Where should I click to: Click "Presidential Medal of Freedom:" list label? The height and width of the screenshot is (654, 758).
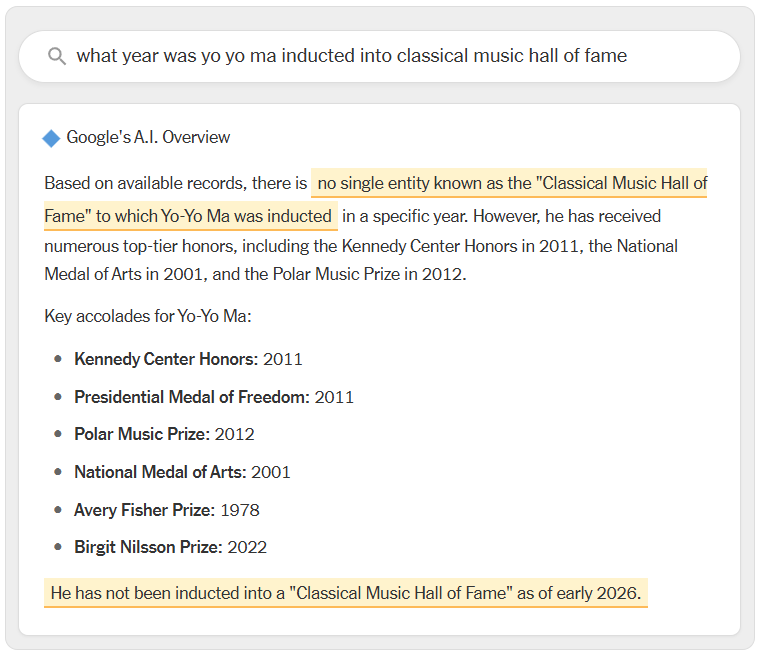pos(192,397)
